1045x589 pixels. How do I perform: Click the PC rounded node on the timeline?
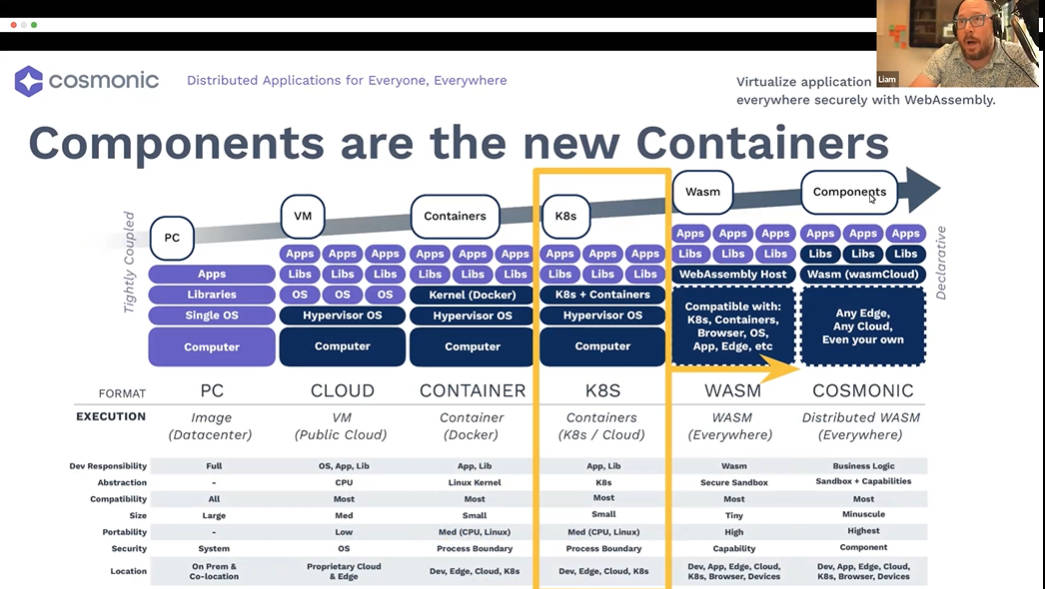coord(172,238)
